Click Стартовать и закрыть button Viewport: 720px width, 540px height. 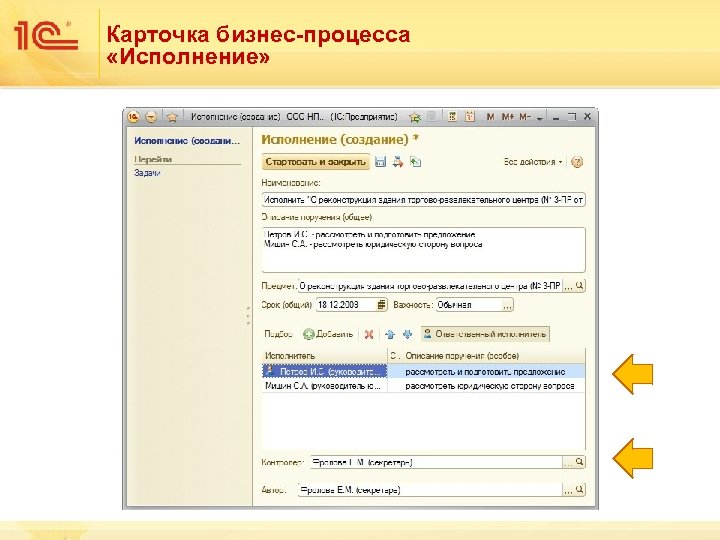315,162
